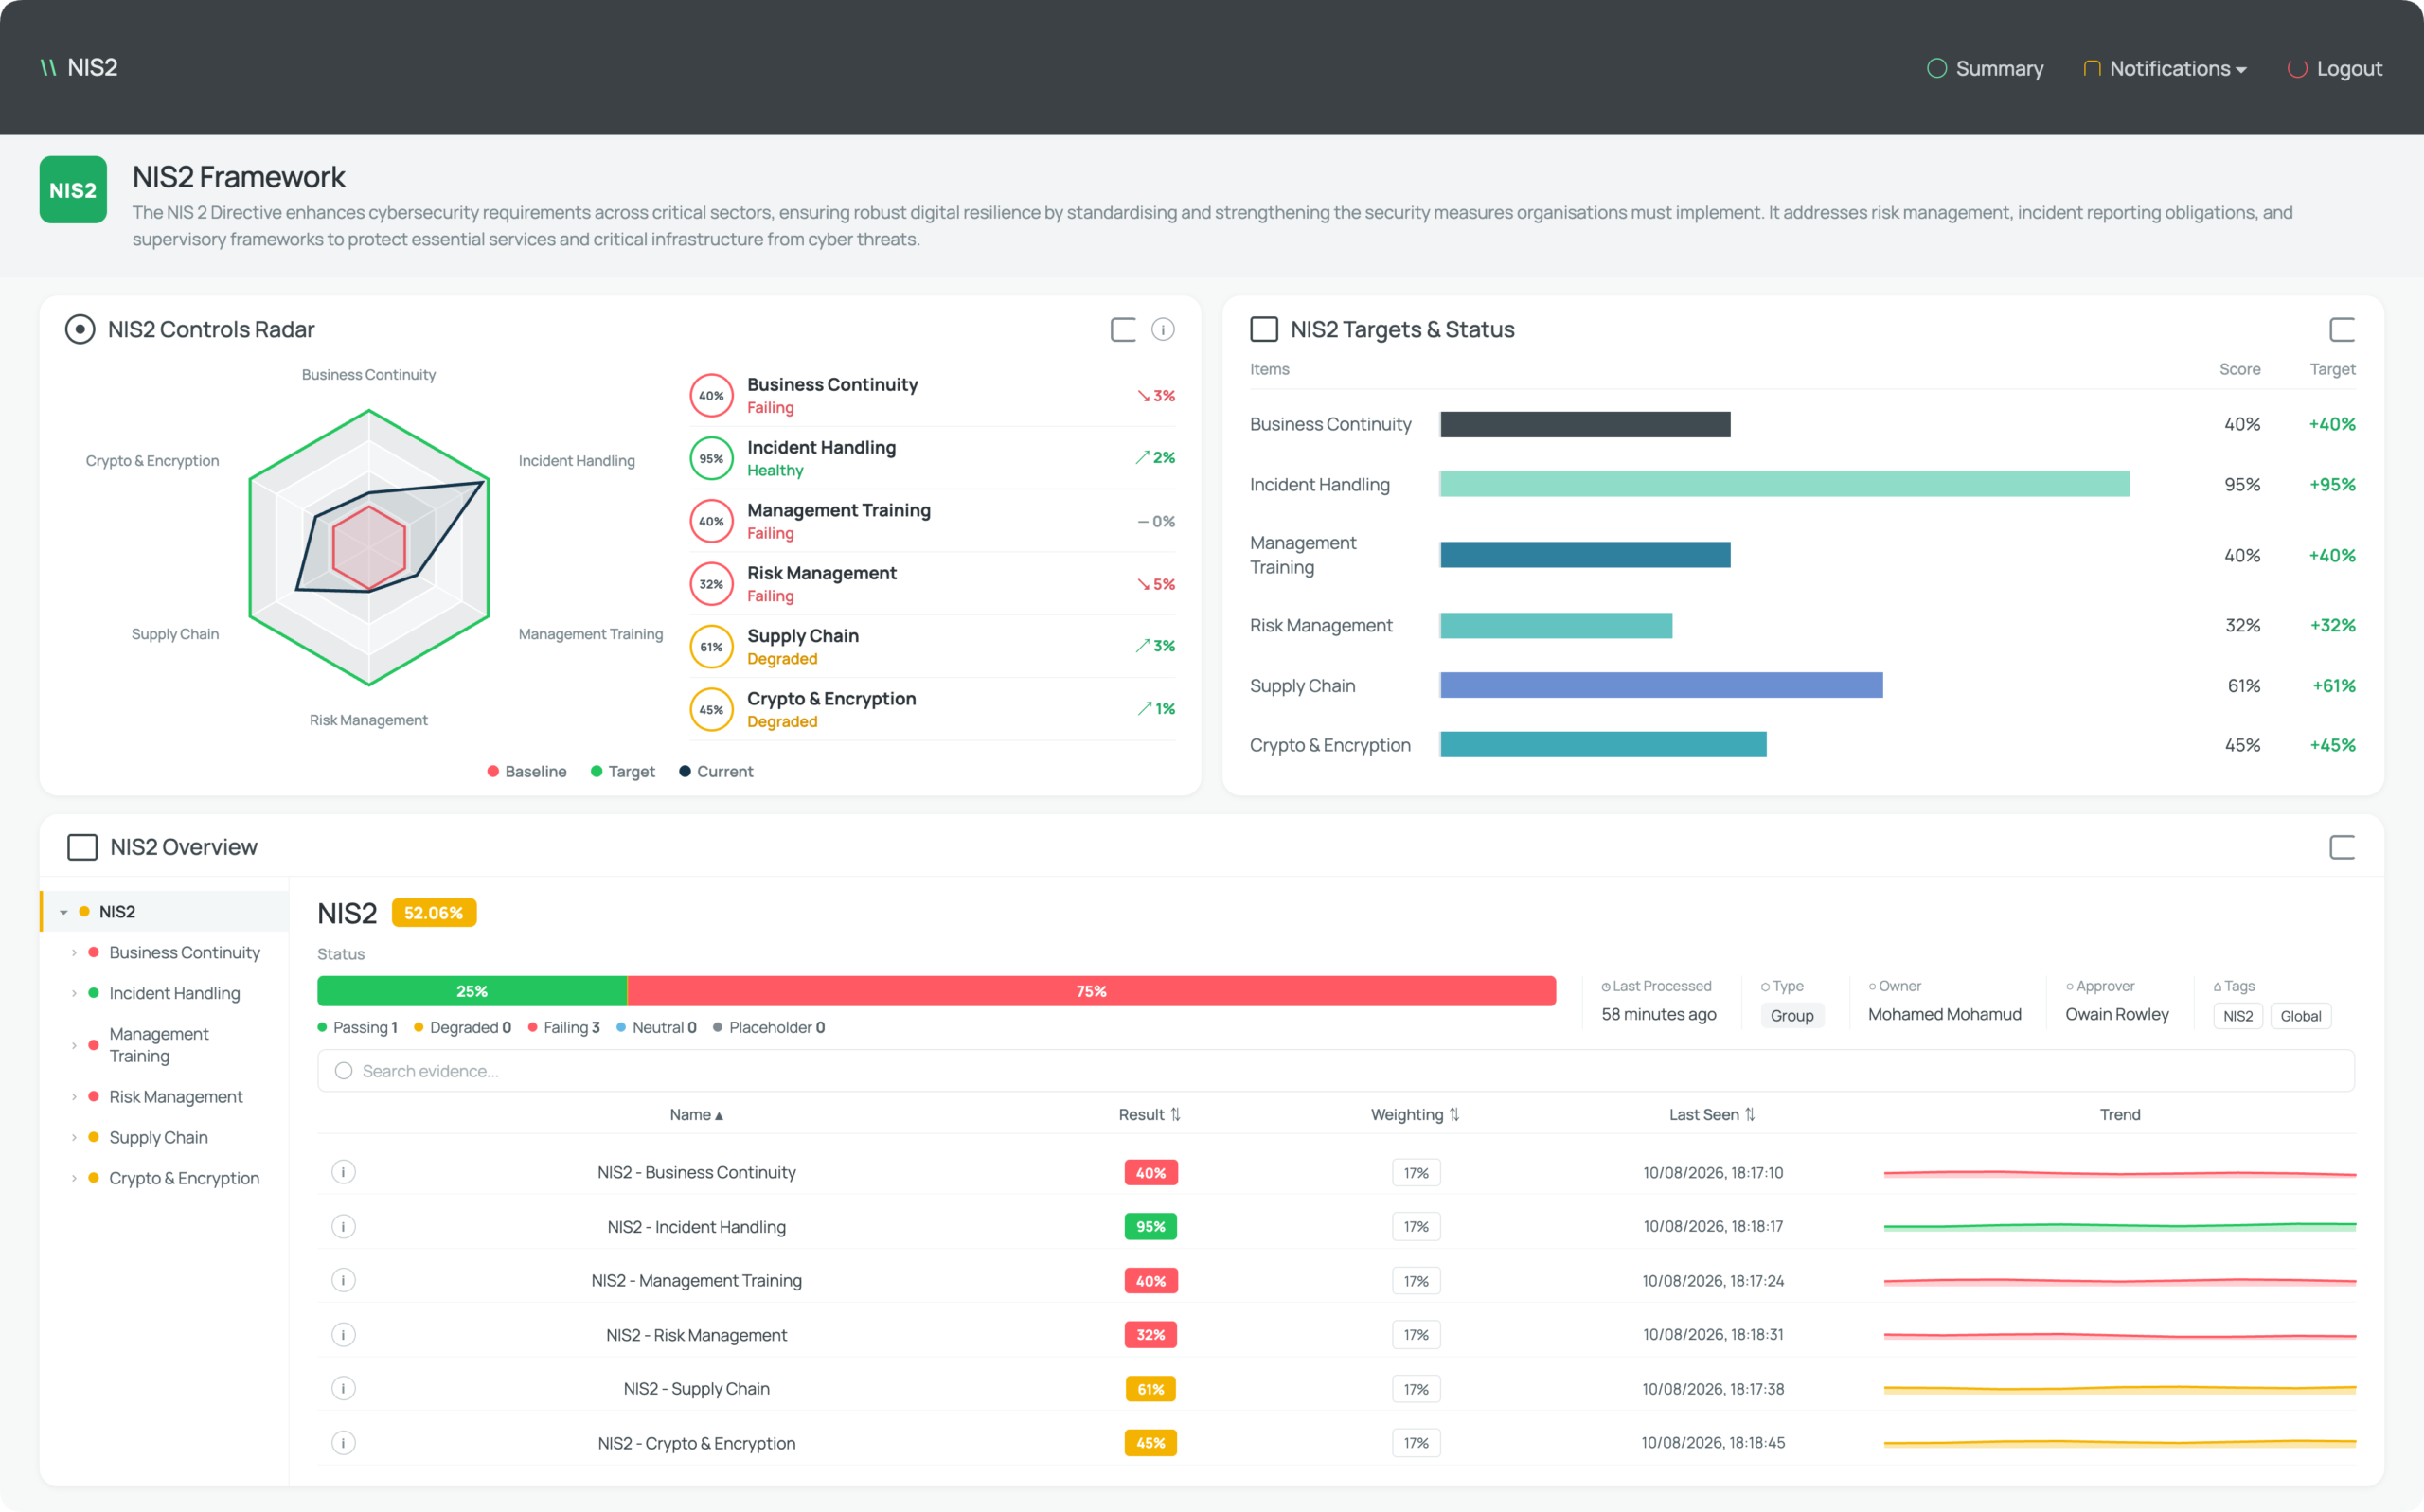Expand the Management Training tree node
2424x1512 pixels.
pyautogui.click(x=74, y=1045)
